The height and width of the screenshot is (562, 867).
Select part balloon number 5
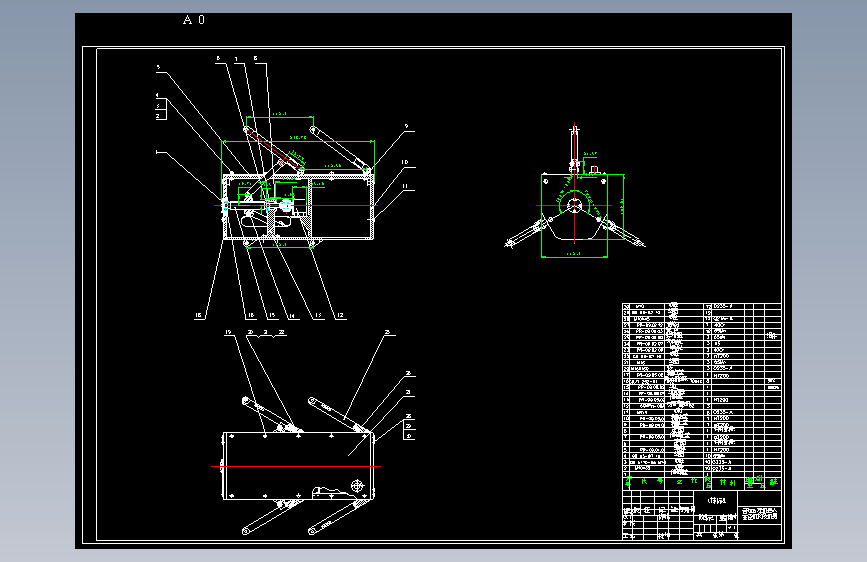tap(158, 67)
